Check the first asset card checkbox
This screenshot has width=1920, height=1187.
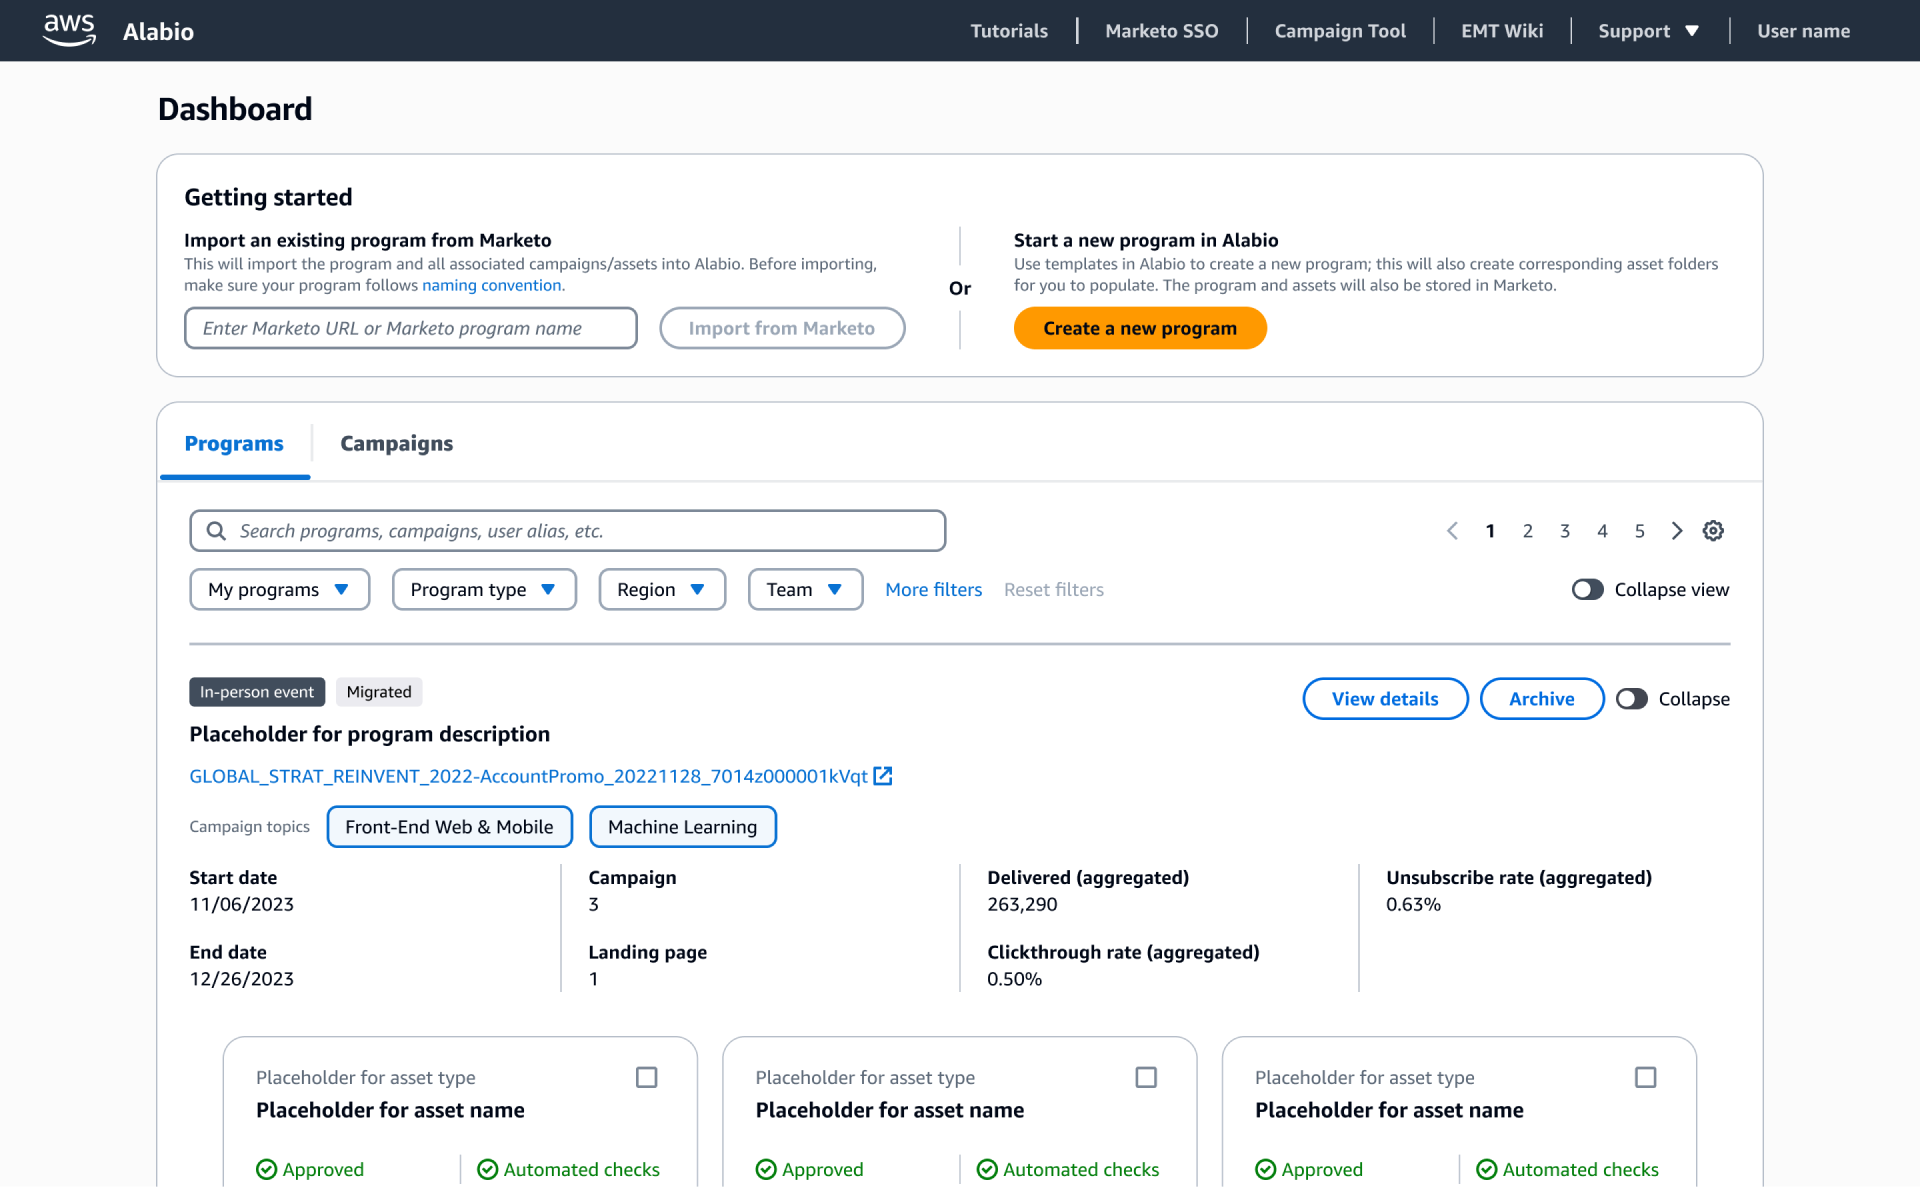click(646, 1077)
